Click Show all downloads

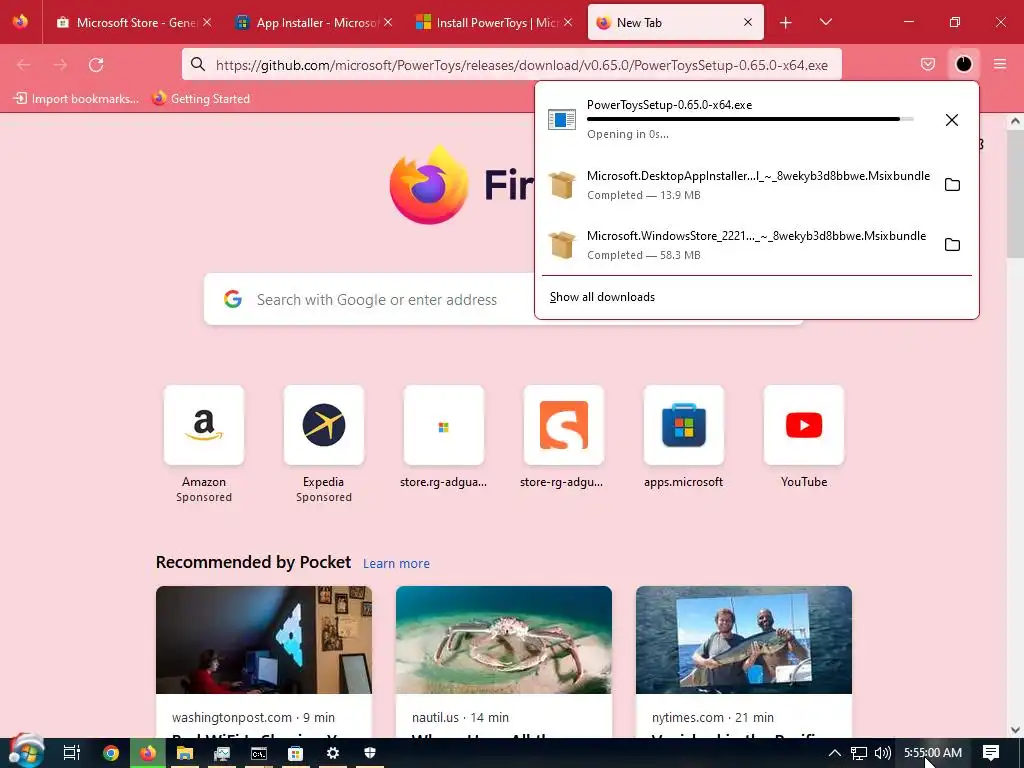tap(602, 297)
